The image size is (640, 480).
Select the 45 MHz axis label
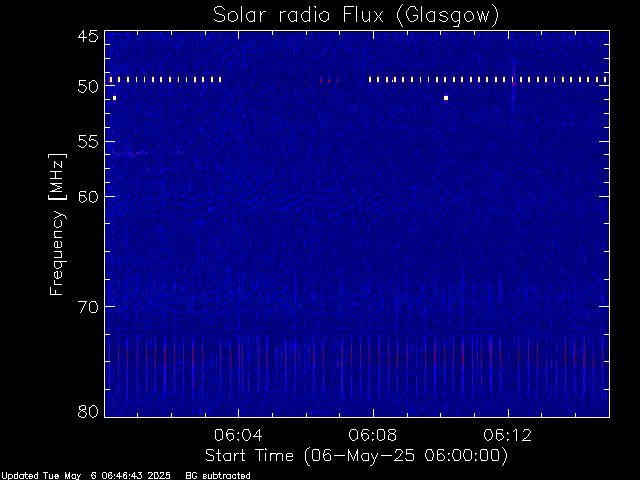tap(88, 36)
